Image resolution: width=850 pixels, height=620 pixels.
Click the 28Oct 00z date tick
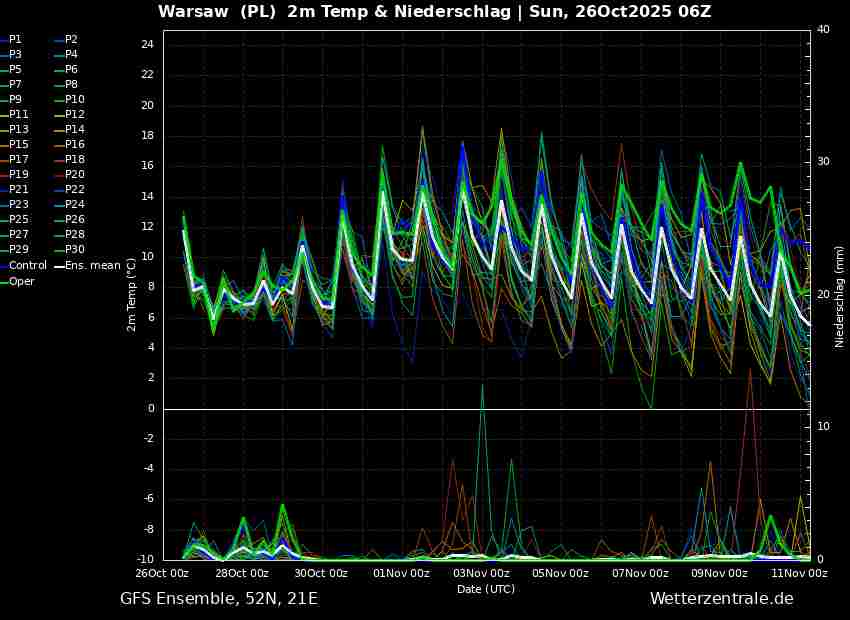click(242, 573)
